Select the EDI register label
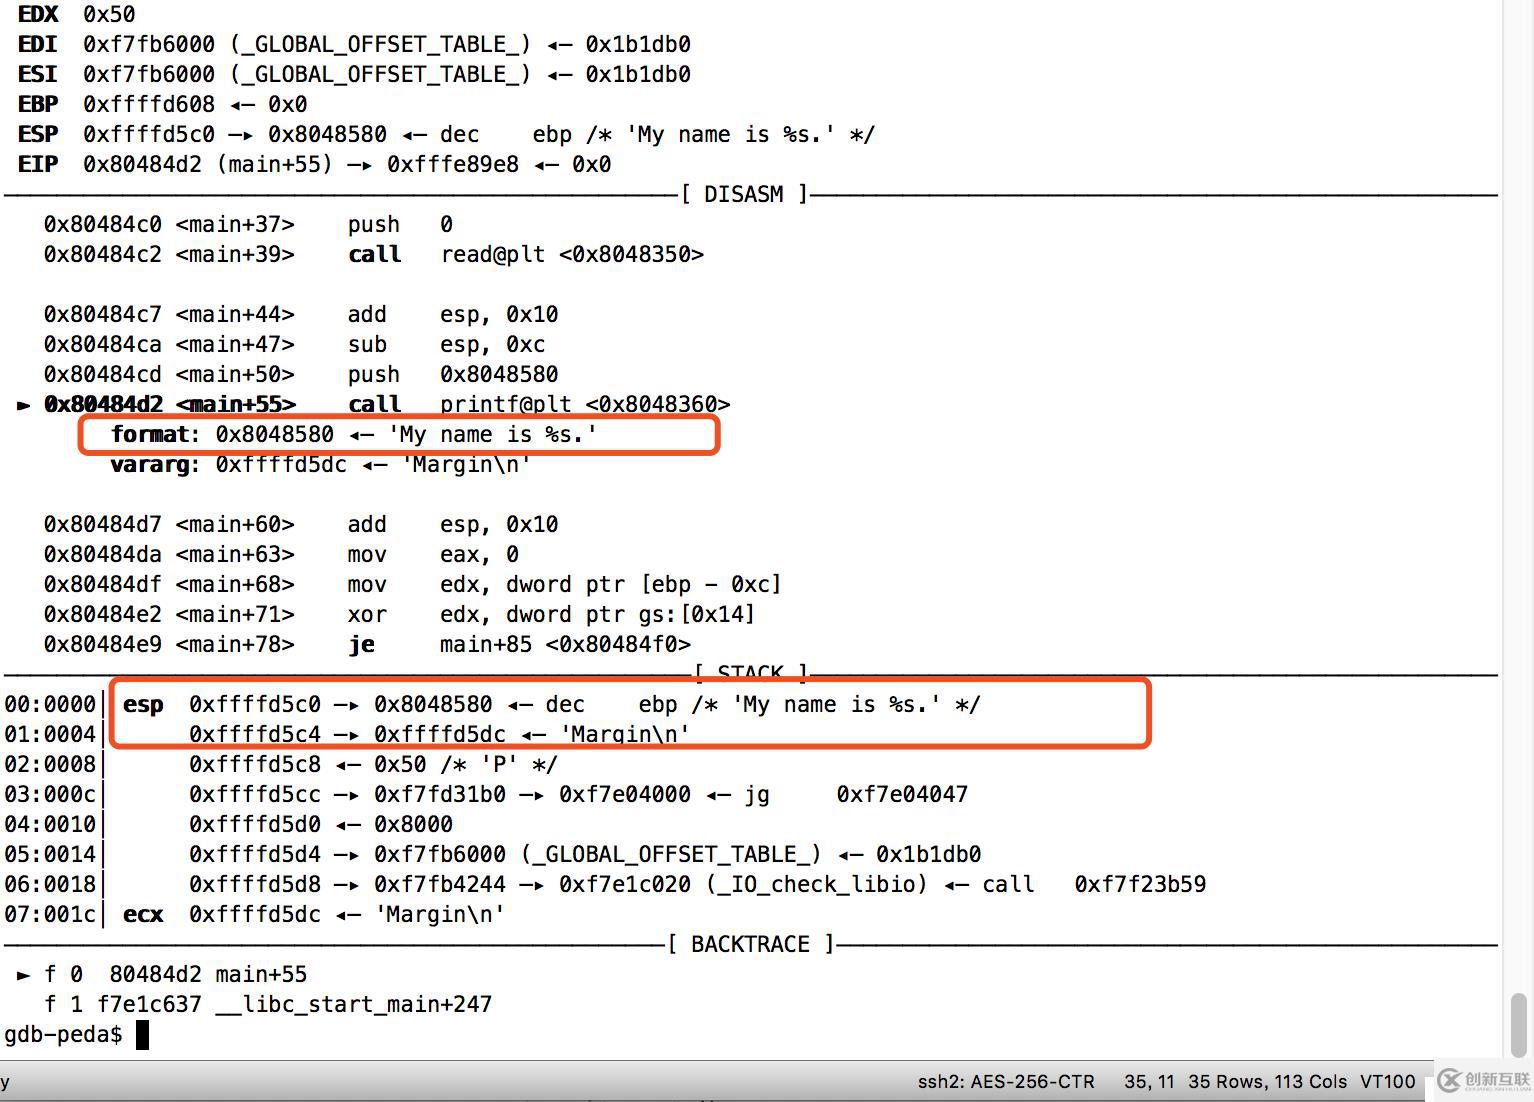Viewport: 1534px width, 1102px height. (x=38, y=44)
